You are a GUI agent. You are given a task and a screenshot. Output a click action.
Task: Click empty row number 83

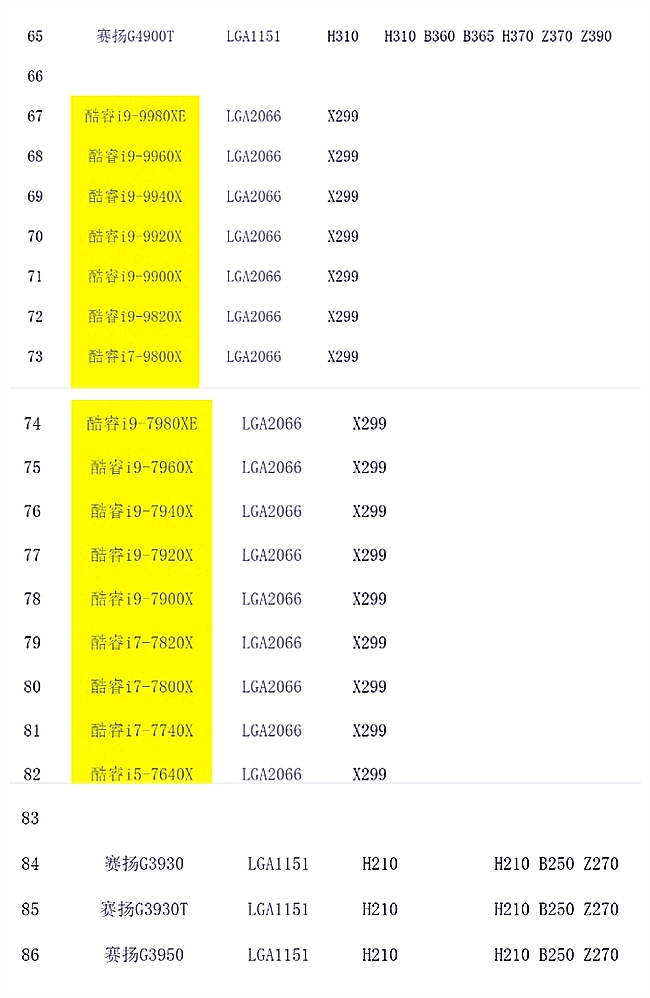(30, 818)
